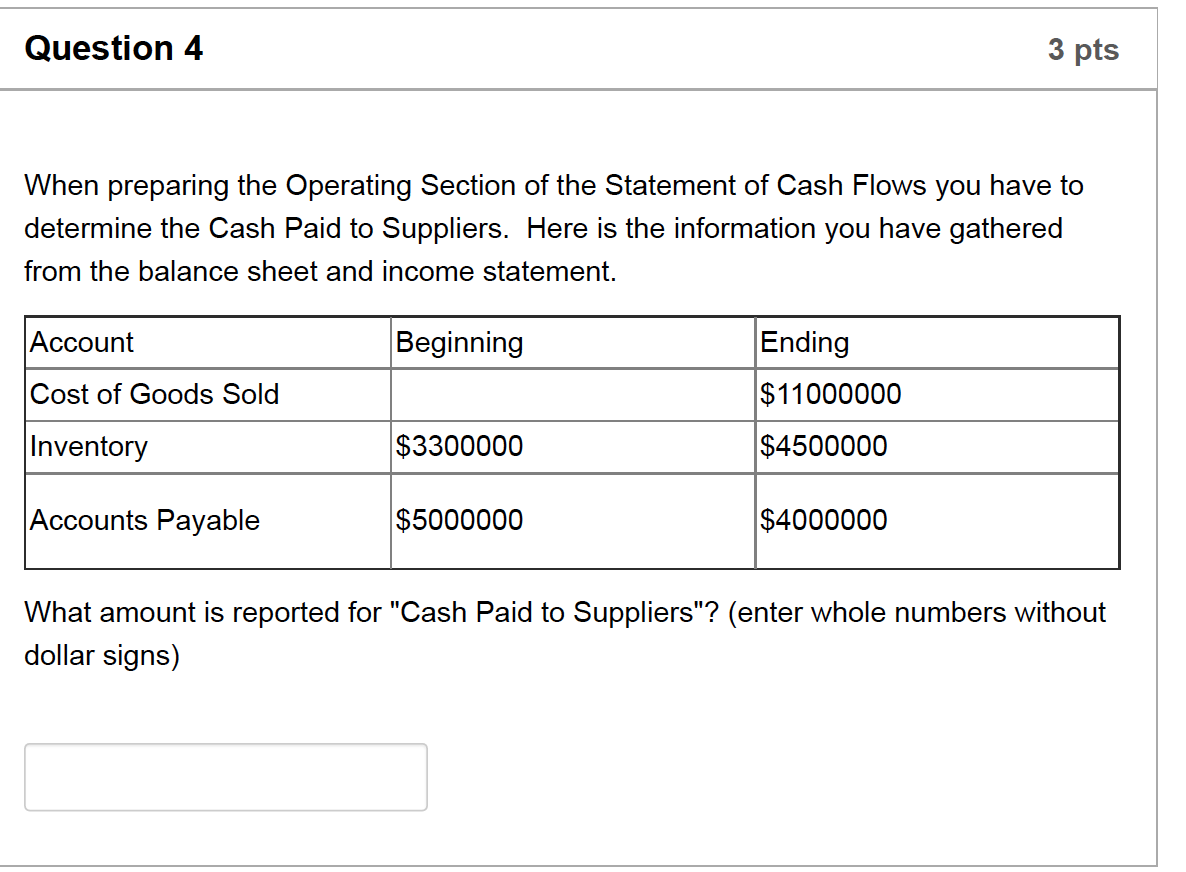Screen dimensions: 1186x872
Task: Click the "determine the Cash Paid to Suppliers" line
Action: point(543,228)
